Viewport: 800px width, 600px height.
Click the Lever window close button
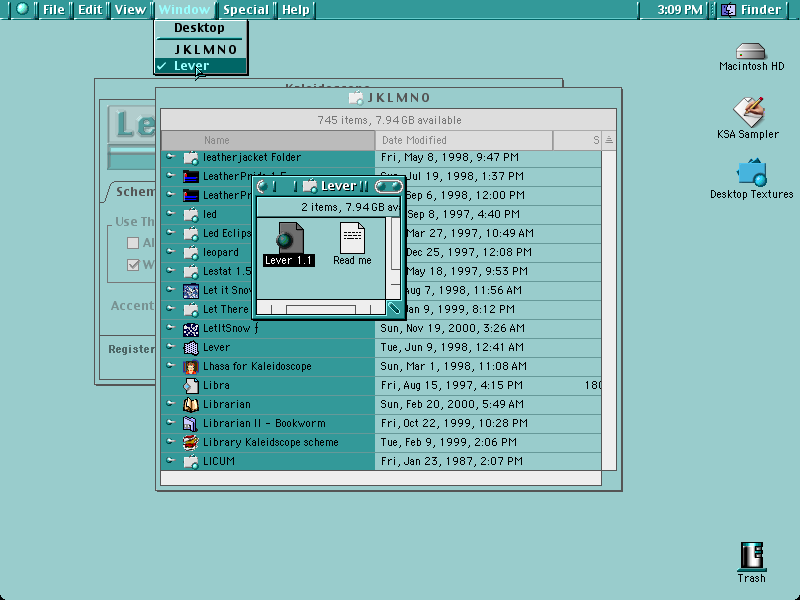coord(262,187)
